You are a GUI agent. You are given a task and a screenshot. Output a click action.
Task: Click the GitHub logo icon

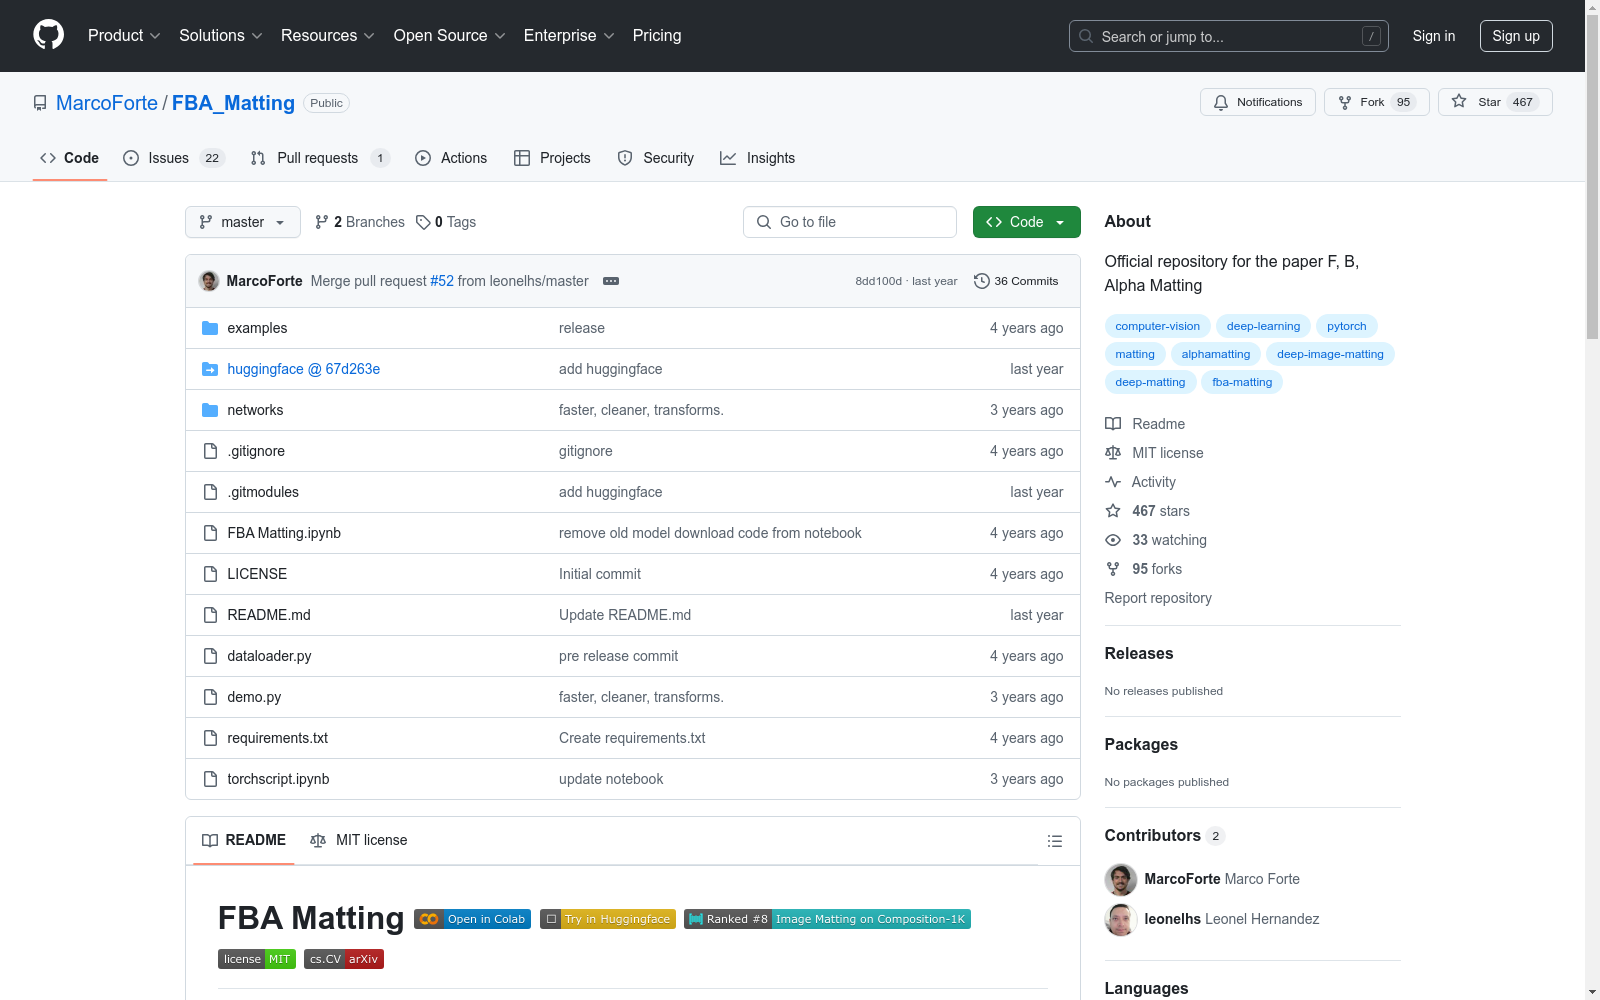point(48,35)
